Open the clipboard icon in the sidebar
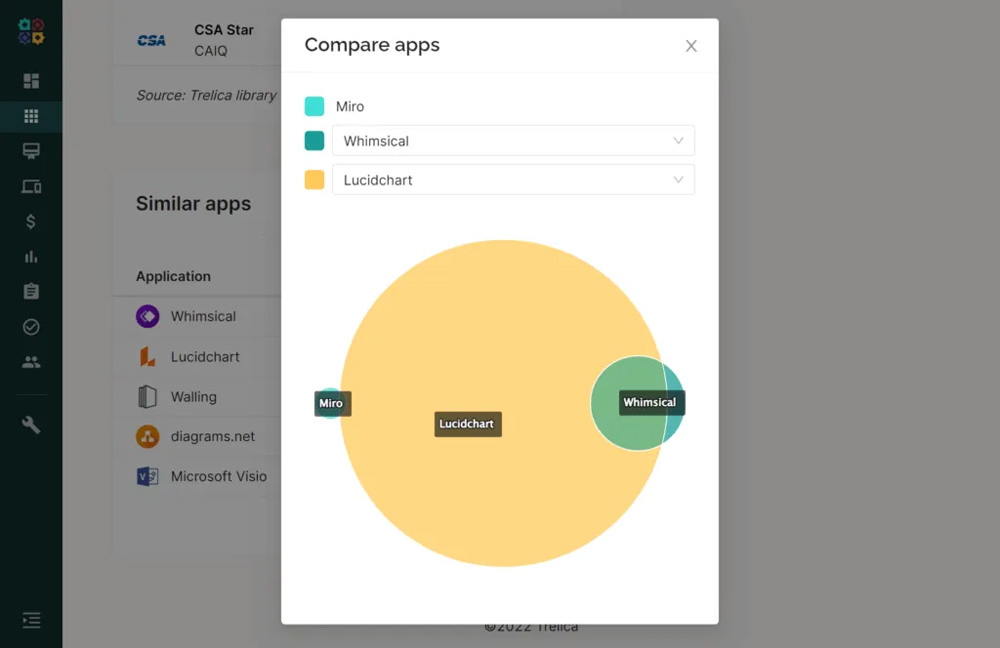Screen dimensions: 1000x648 tap(31, 291)
